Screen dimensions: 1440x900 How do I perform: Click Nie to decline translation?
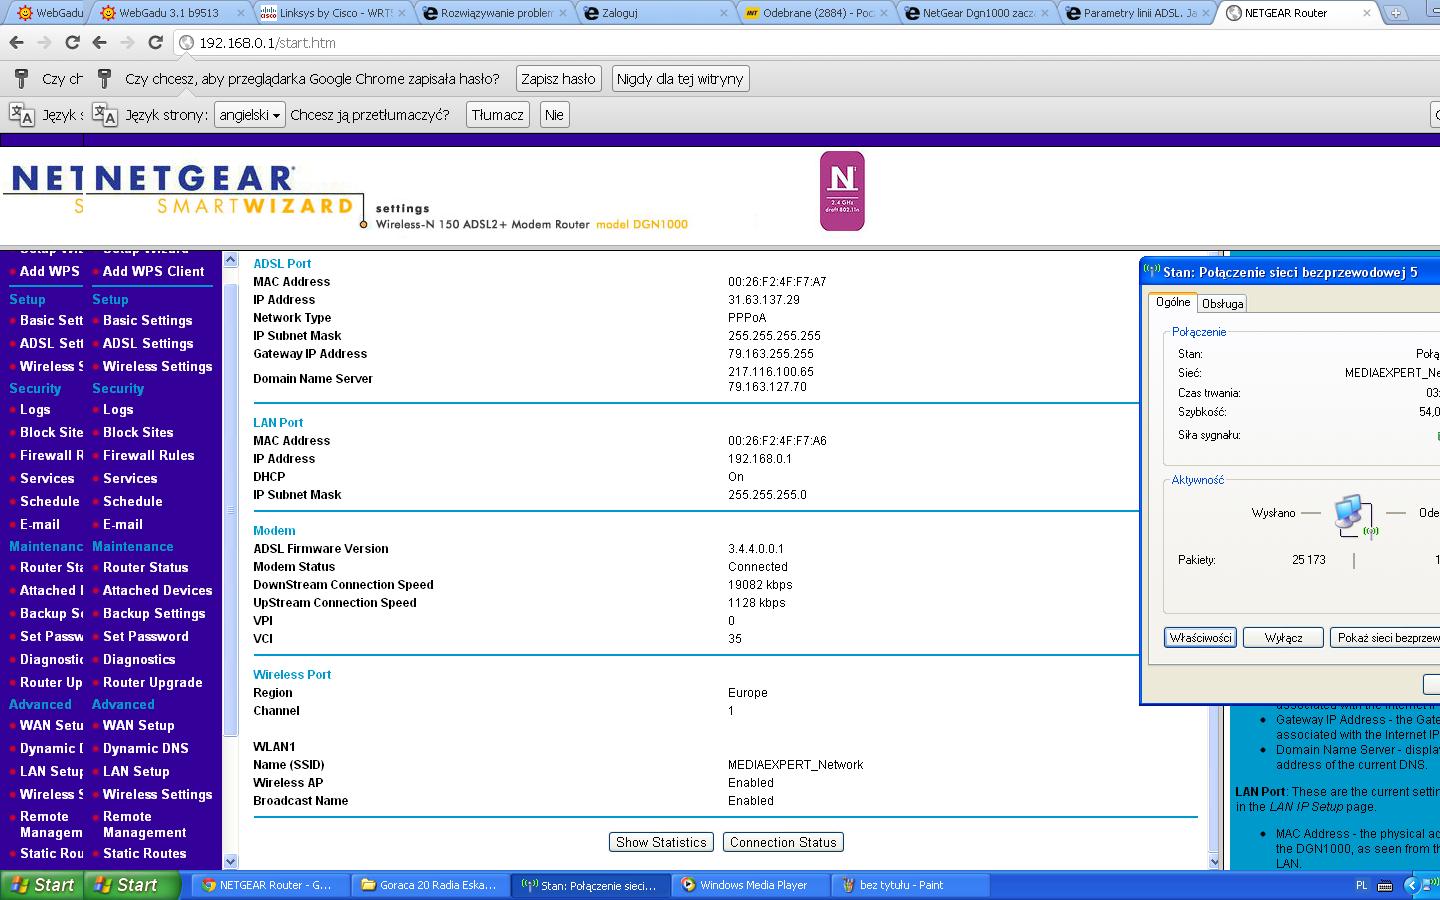(554, 115)
